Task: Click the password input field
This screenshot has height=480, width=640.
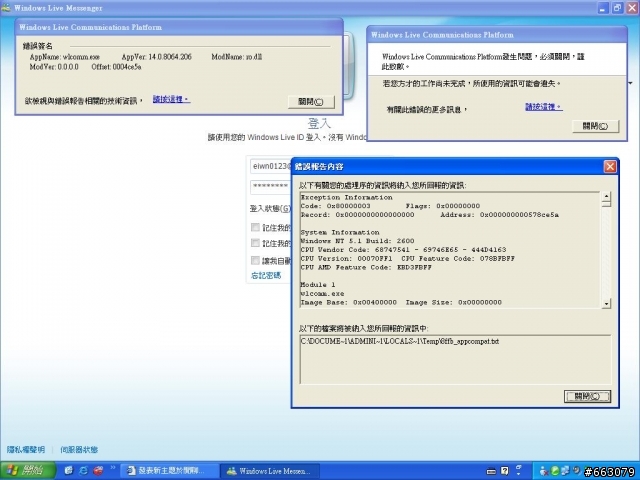Action: pyautogui.click(x=271, y=187)
